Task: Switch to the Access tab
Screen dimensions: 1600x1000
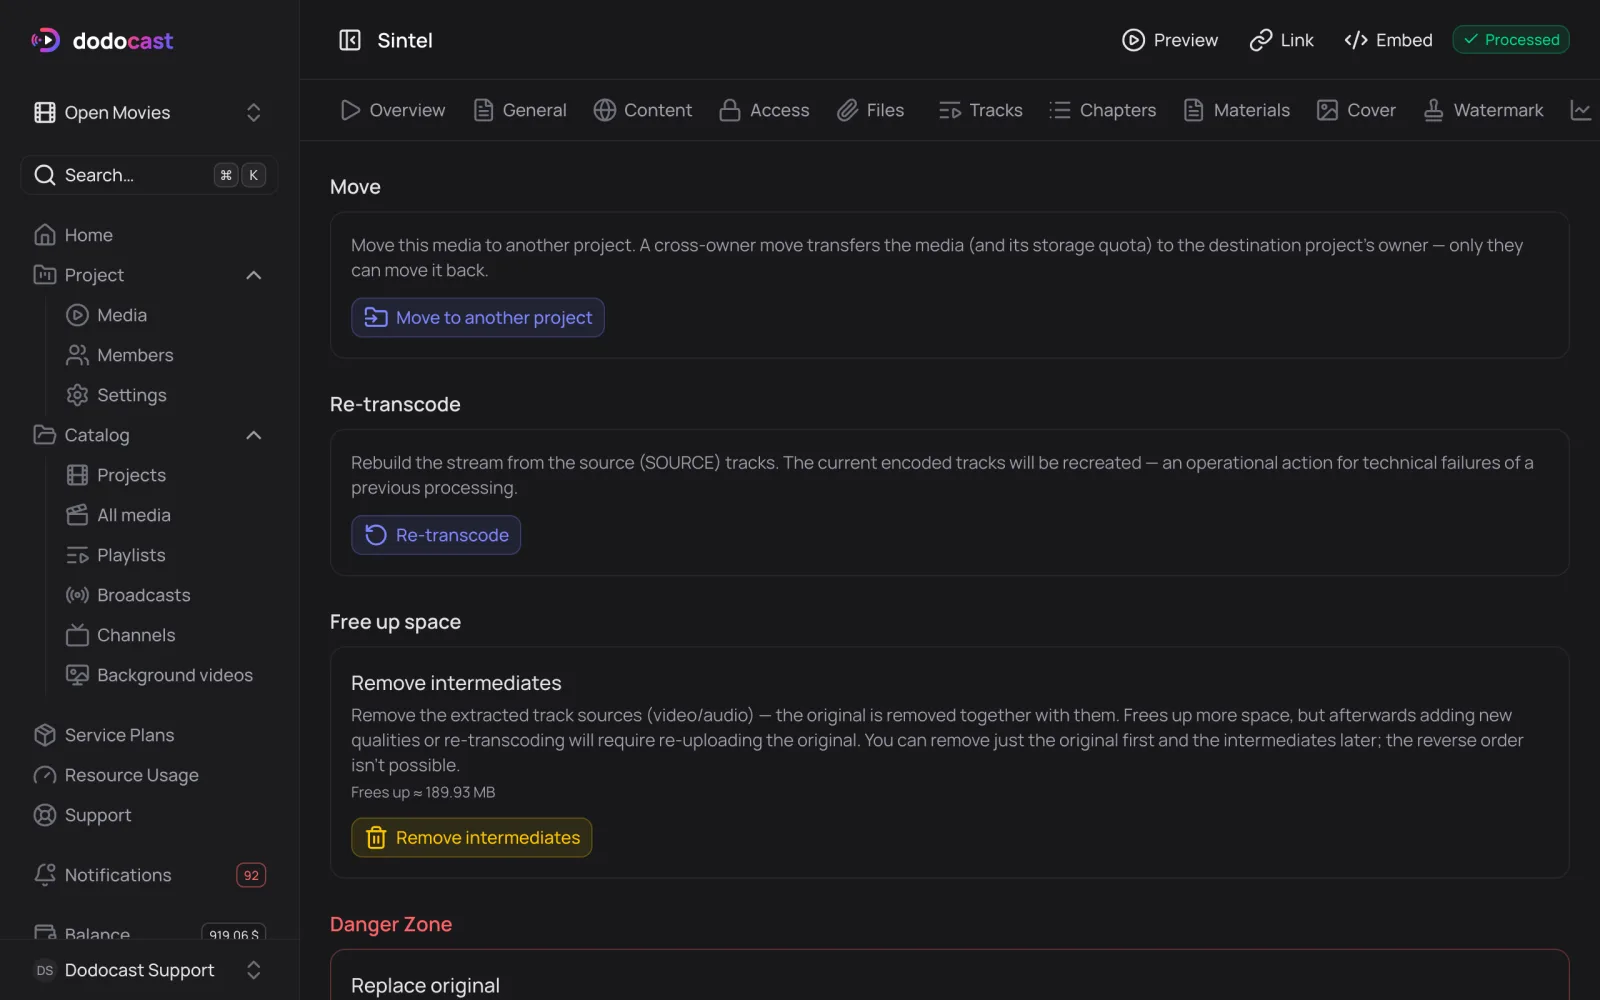Action: 765,110
